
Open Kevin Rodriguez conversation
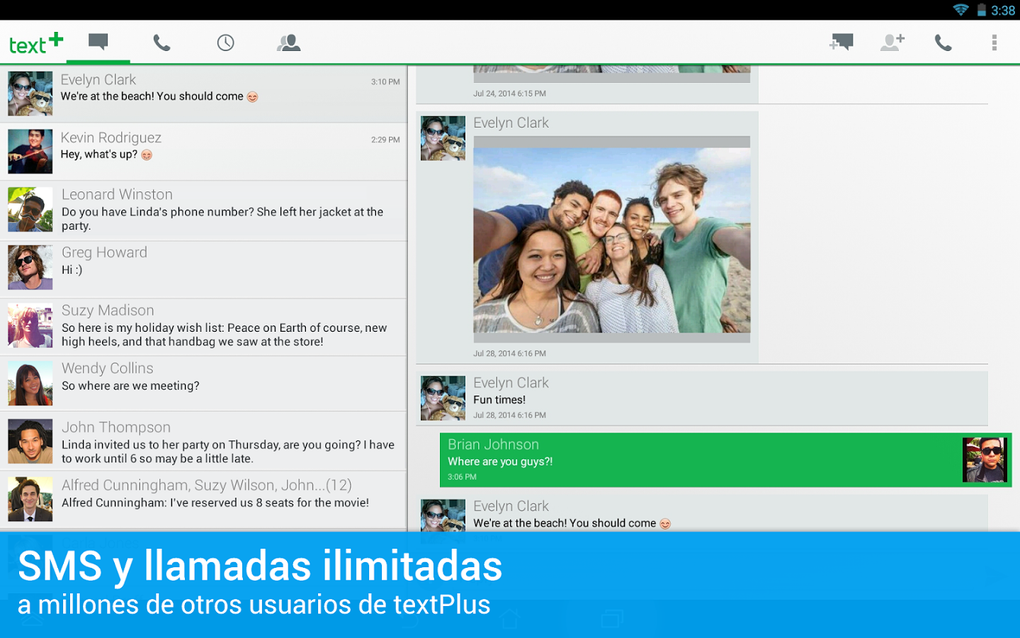point(204,152)
